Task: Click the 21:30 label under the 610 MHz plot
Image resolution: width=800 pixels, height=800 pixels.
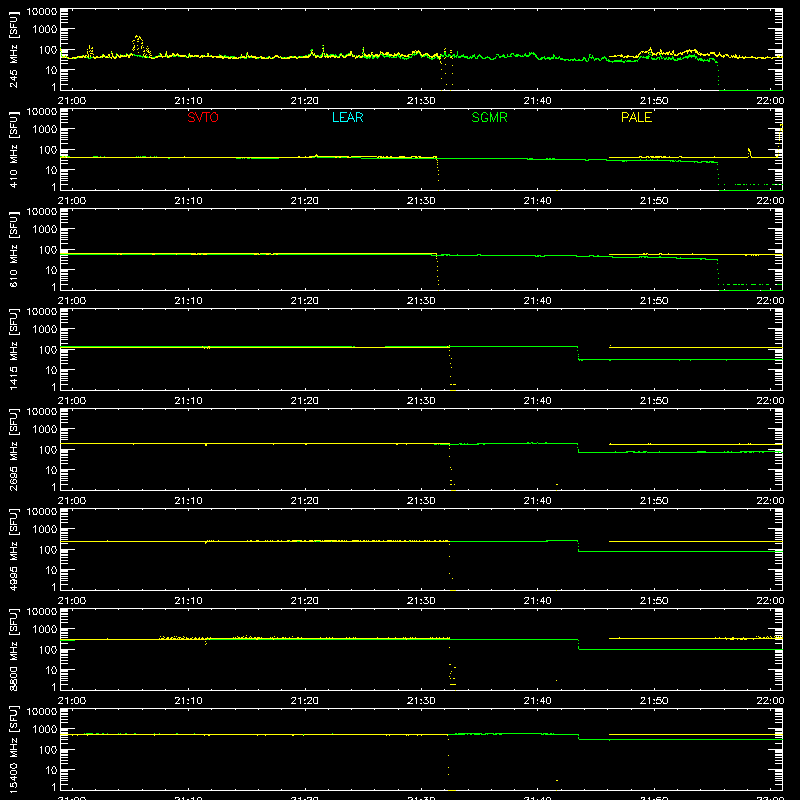Action: point(421,301)
